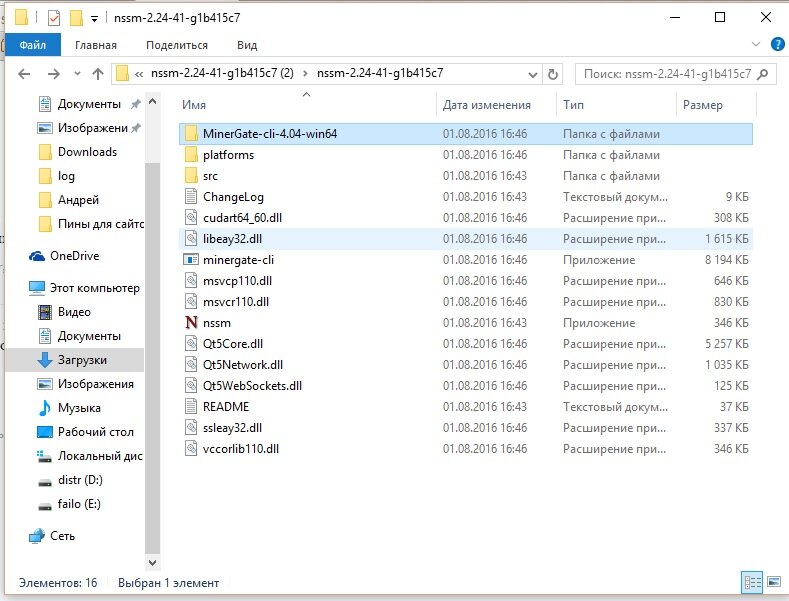789x601 pixels.
Task: Click the Up arrow navigation icon
Action: 98,74
